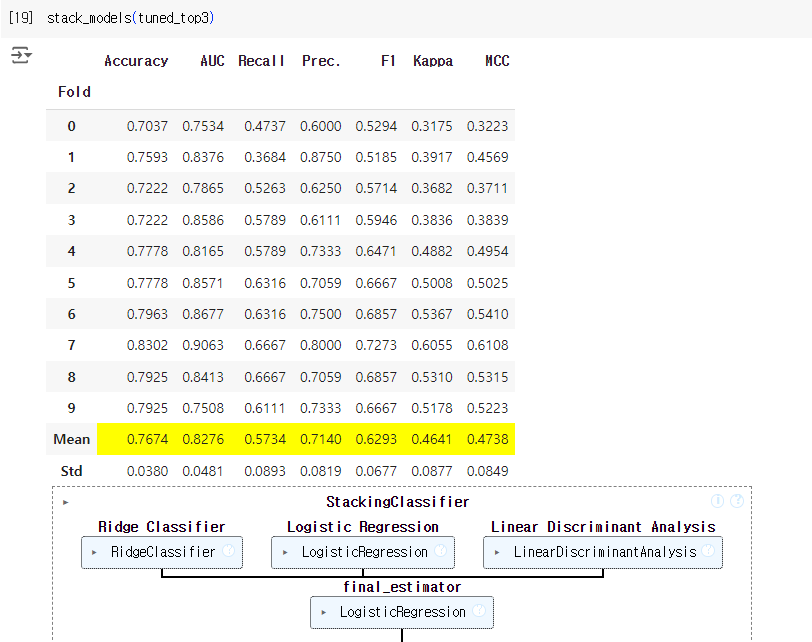Select Mean accuracy value 0.7674

point(147,440)
